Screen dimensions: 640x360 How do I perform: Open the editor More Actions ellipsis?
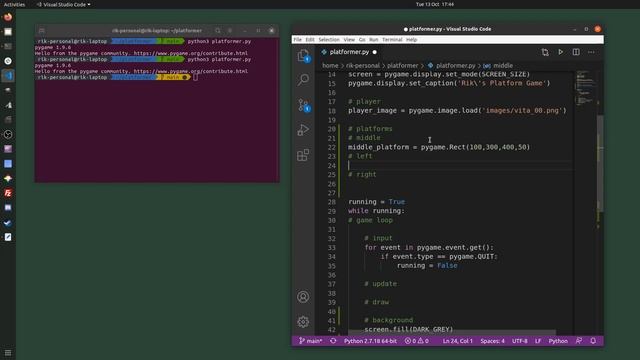(591, 52)
